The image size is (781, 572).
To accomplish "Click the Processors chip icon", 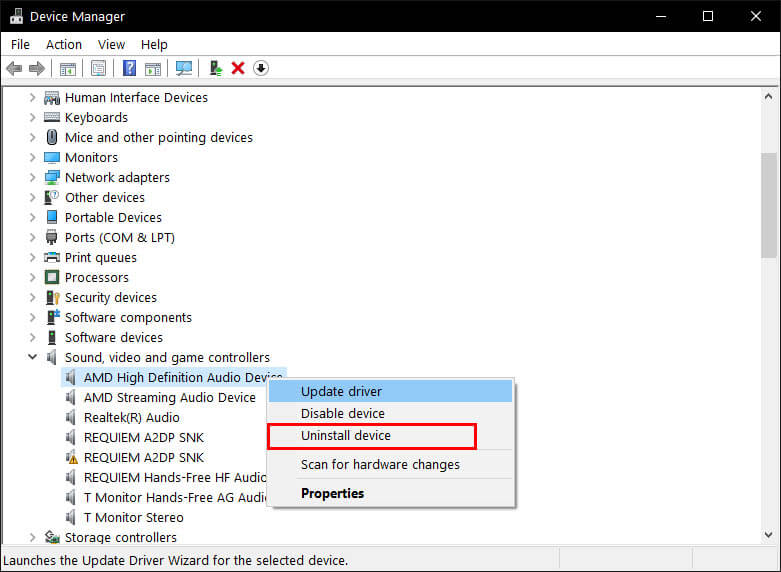I will (x=52, y=278).
